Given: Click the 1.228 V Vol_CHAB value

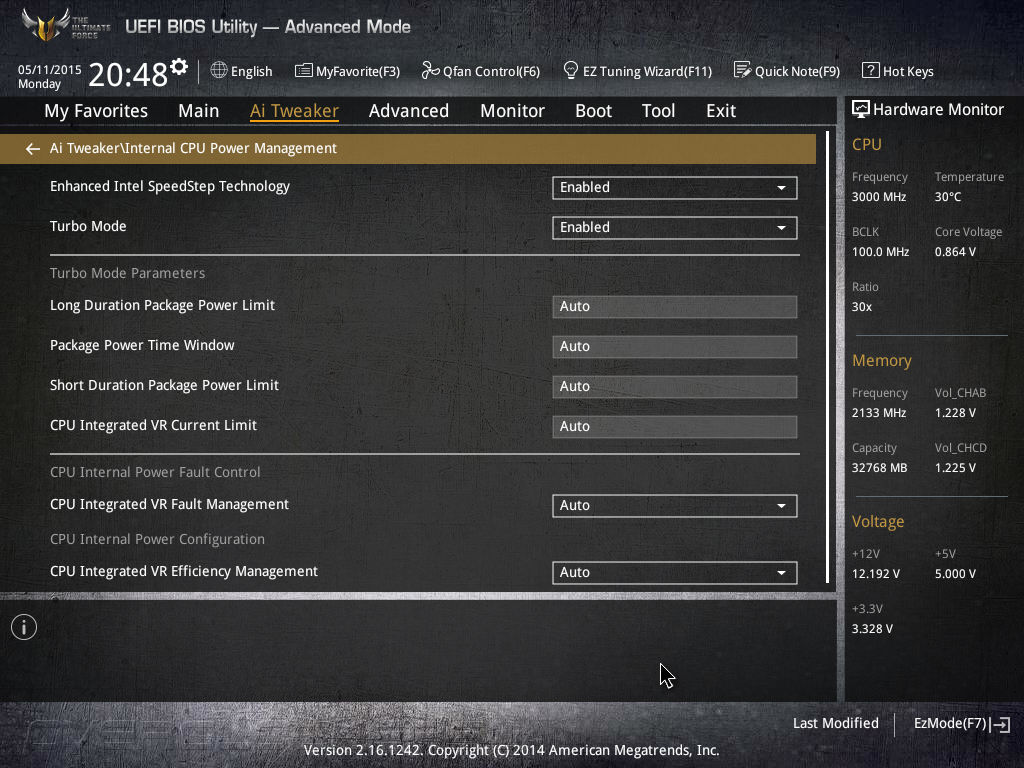Looking at the screenshot, I should pyautogui.click(x=955, y=413).
